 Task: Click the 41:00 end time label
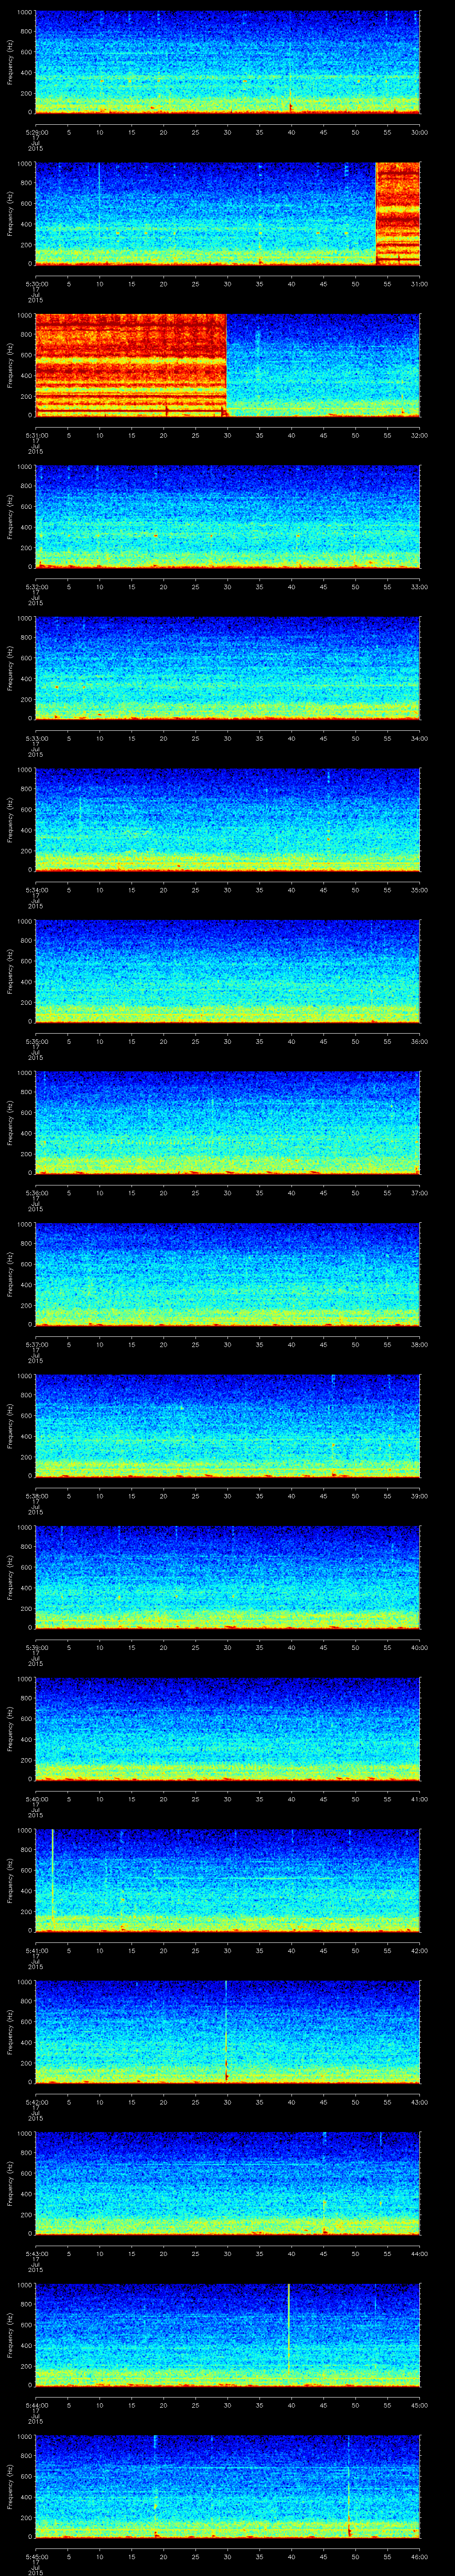pyautogui.click(x=420, y=1799)
